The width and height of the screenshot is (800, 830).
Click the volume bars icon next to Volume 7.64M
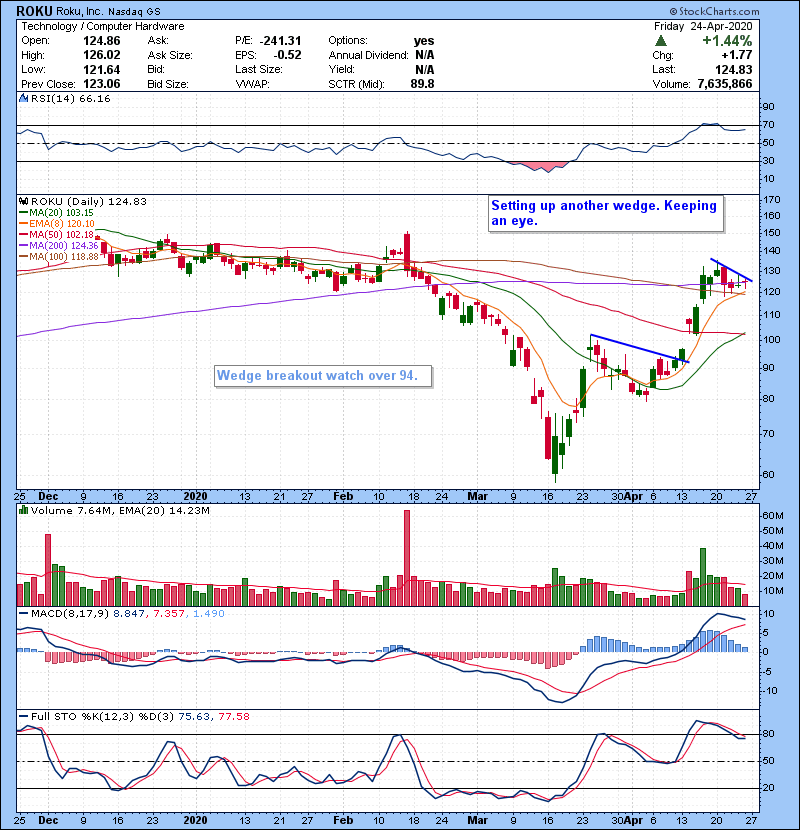(x=23, y=510)
